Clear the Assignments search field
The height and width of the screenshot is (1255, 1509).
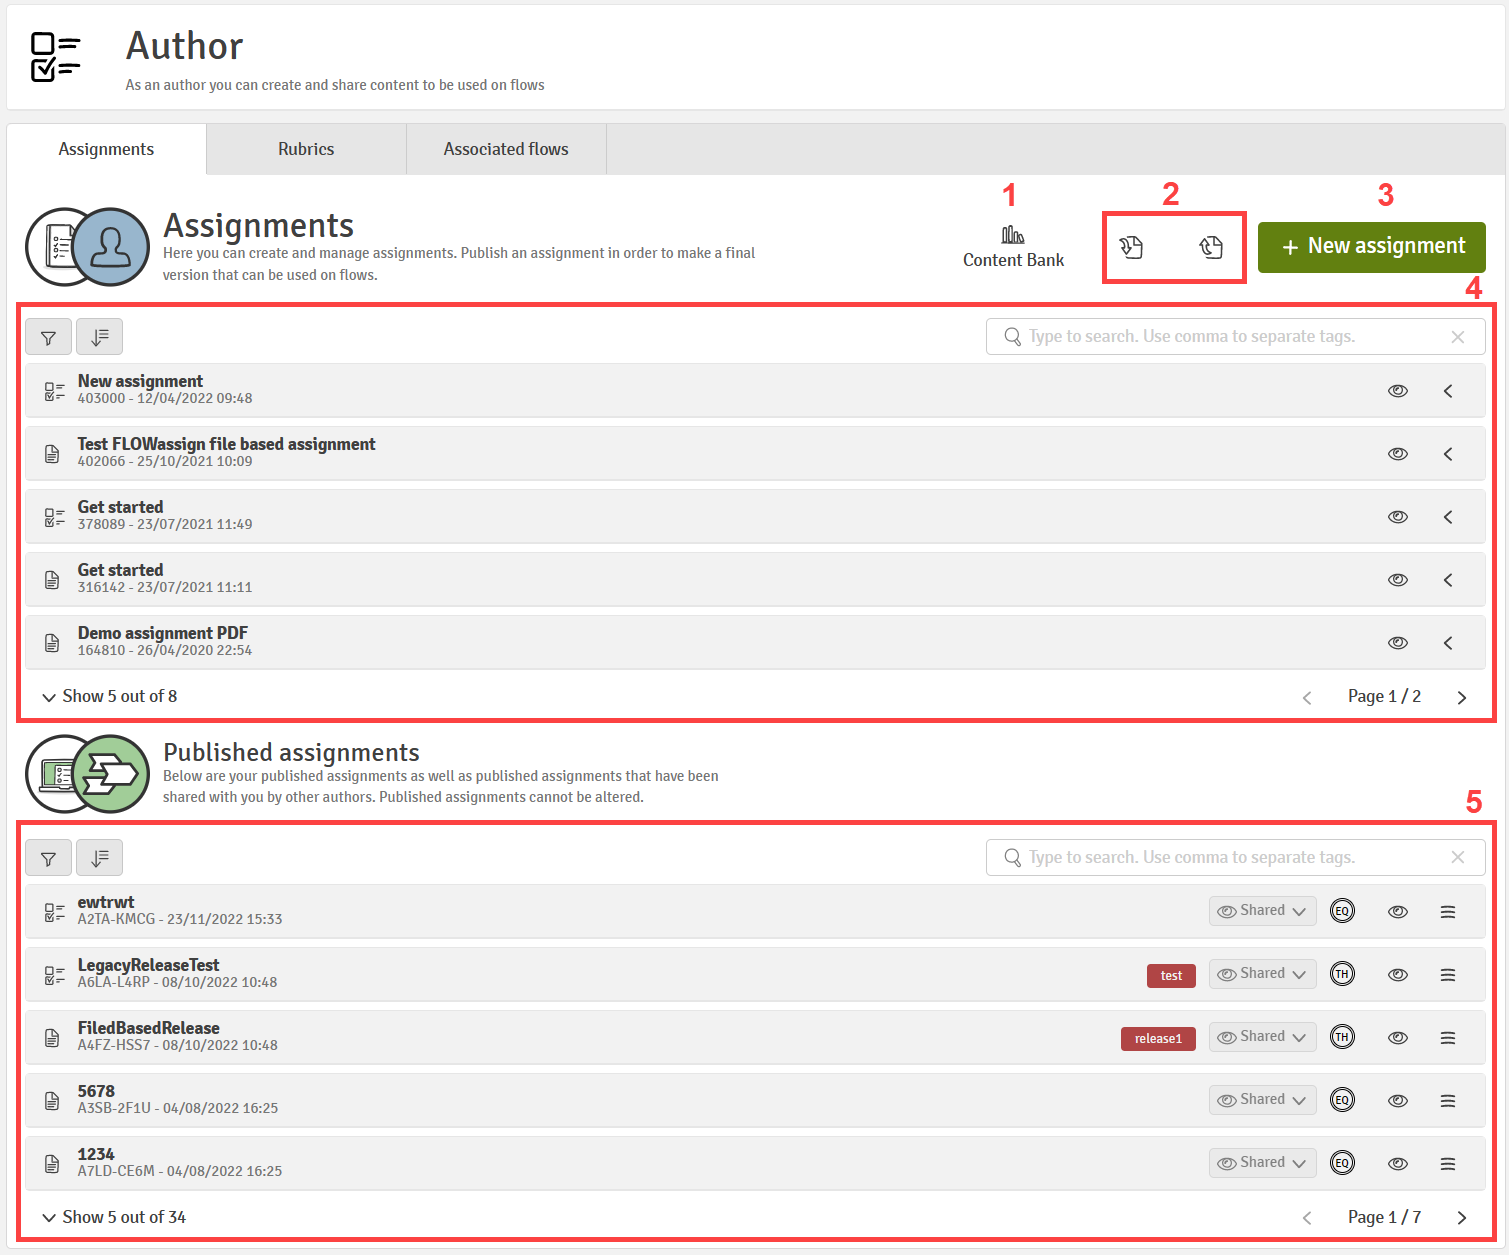[1458, 337]
